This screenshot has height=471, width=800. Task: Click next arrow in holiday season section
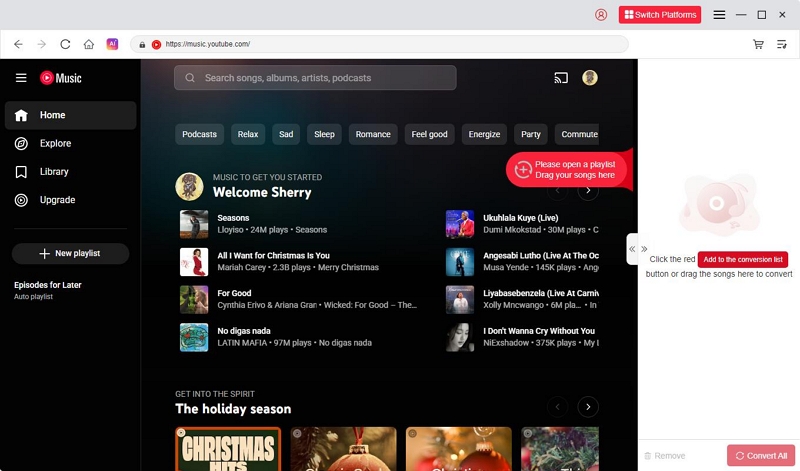point(588,407)
